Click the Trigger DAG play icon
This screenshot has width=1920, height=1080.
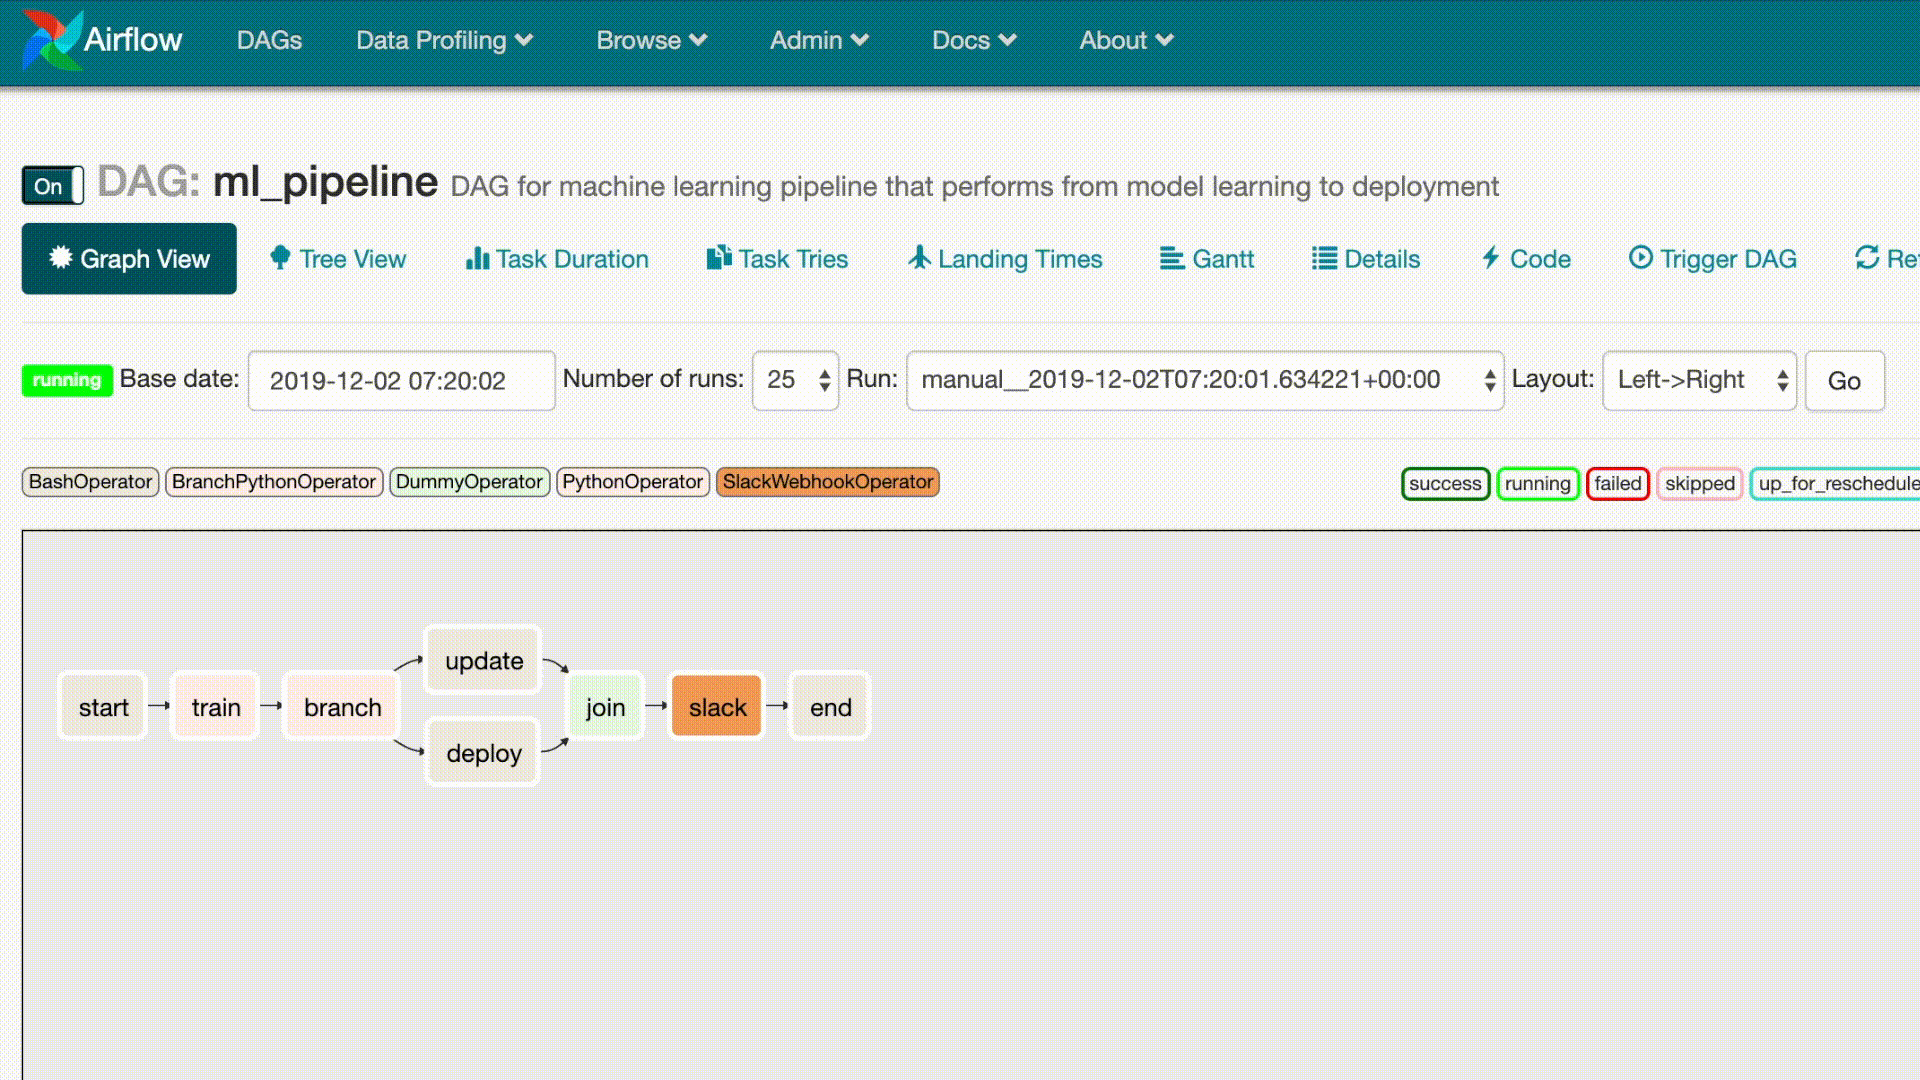[x=1640, y=258]
